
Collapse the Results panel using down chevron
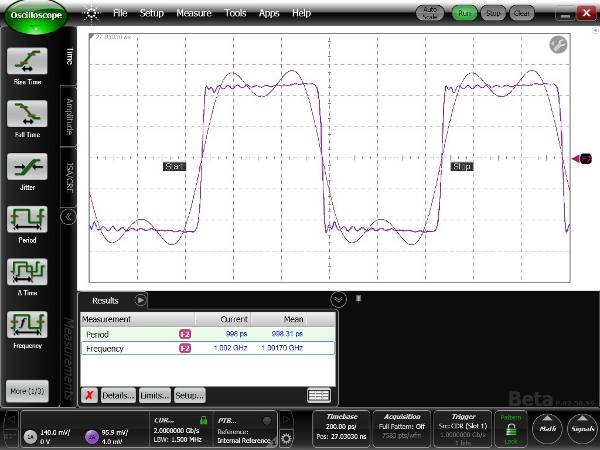339,299
